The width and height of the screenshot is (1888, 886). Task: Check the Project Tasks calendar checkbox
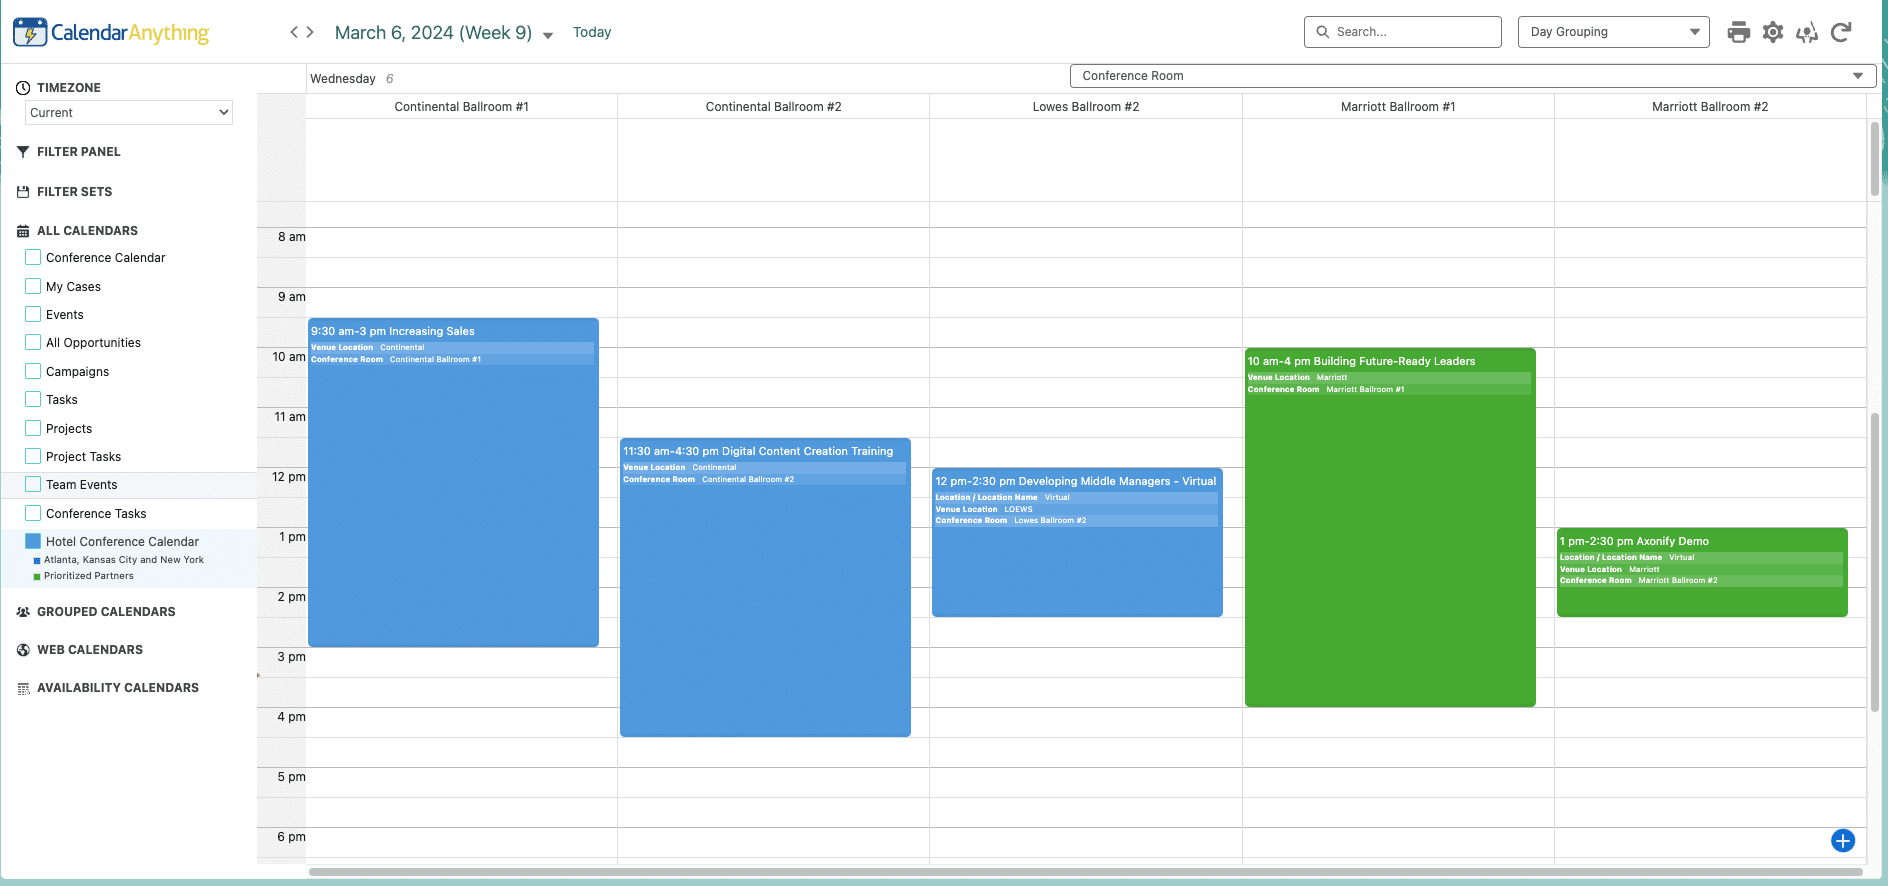click(33, 456)
